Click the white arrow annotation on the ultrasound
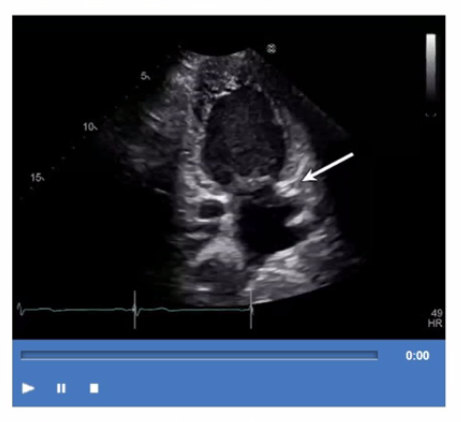Viewport: 461px width, 422px height. 328,167
